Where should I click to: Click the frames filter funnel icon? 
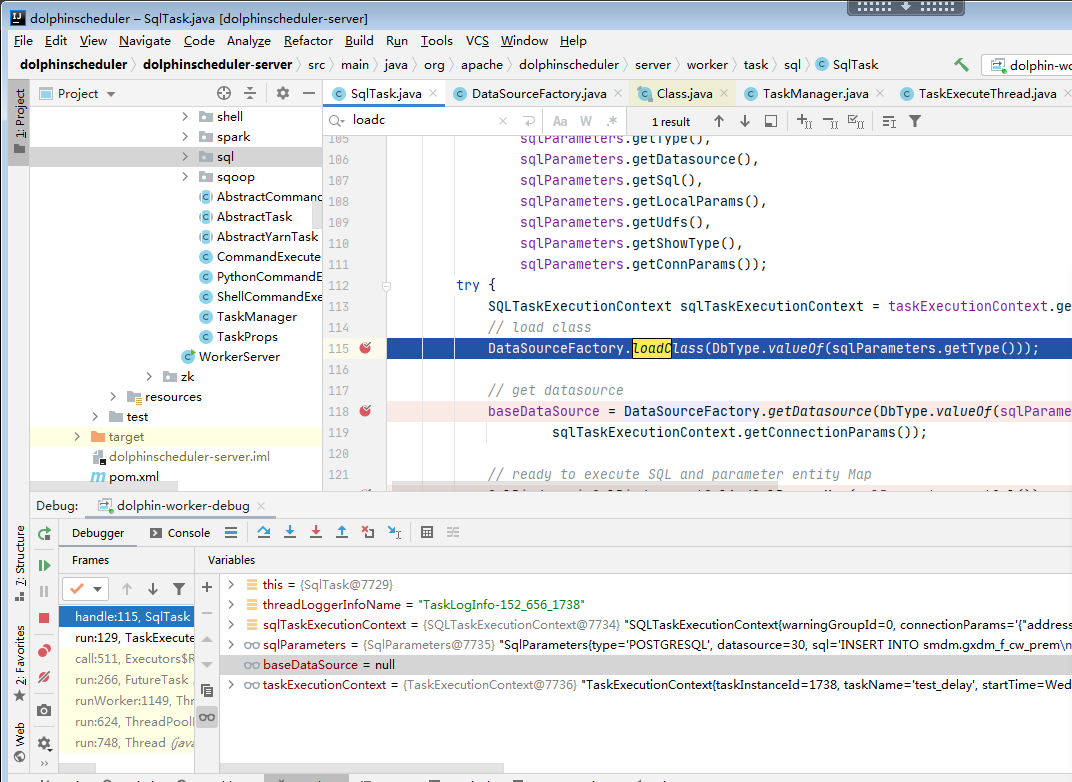point(179,589)
